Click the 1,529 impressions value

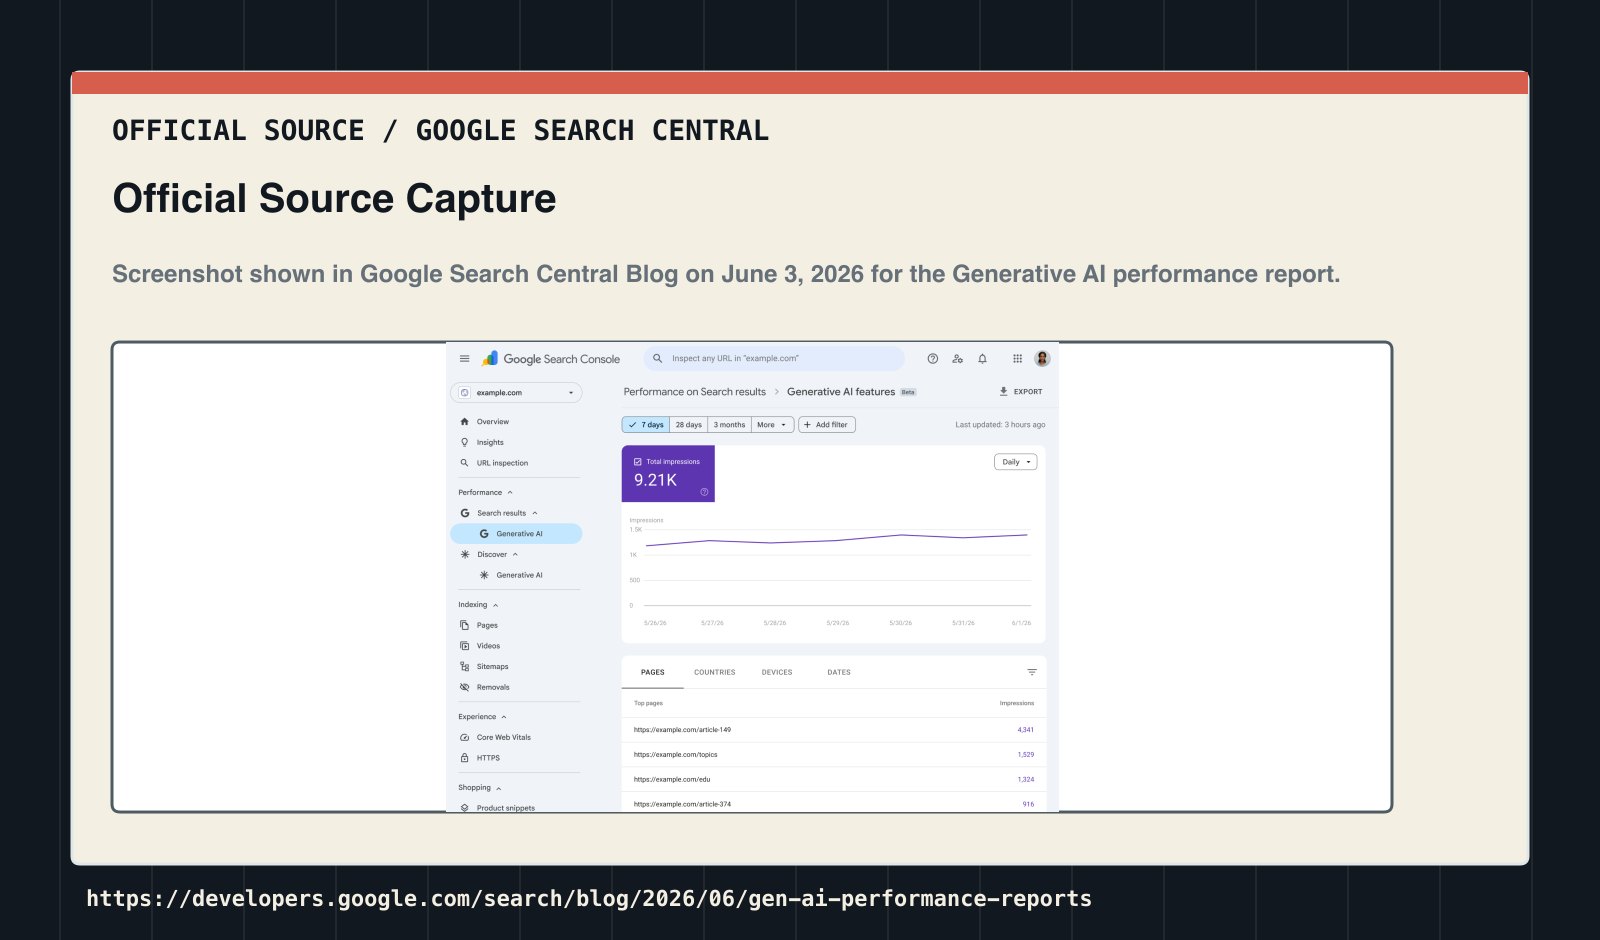pyautogui.click(x=1026, y=755)
